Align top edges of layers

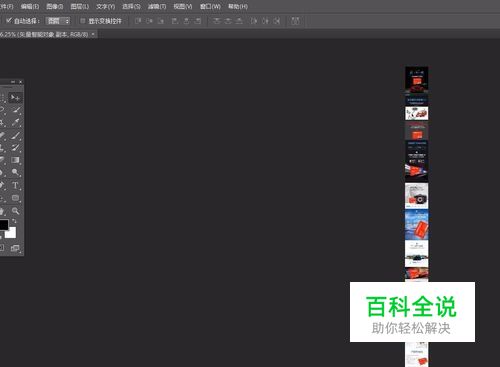coord(138,21)
